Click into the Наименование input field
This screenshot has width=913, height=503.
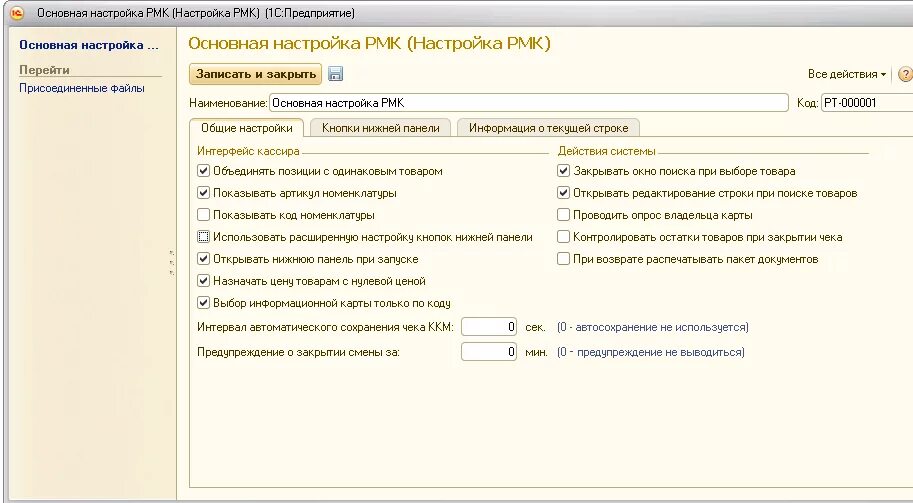click(529, 103)
